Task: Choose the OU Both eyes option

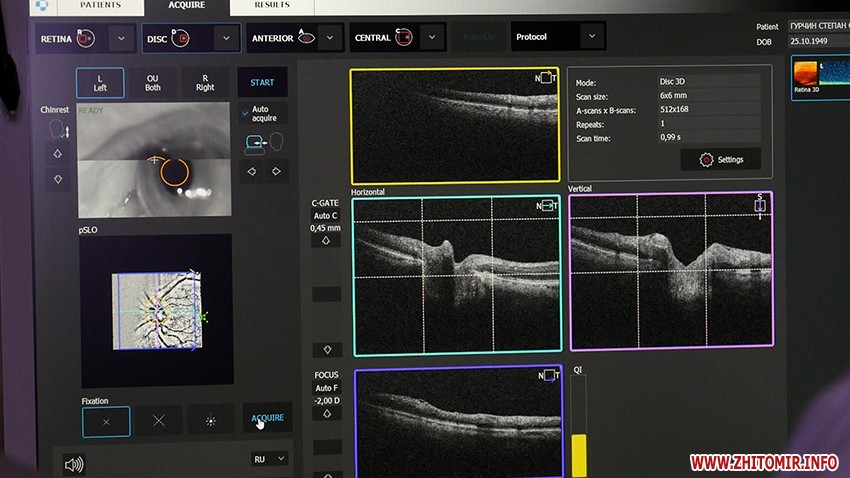Action: [x=153, y=83]
